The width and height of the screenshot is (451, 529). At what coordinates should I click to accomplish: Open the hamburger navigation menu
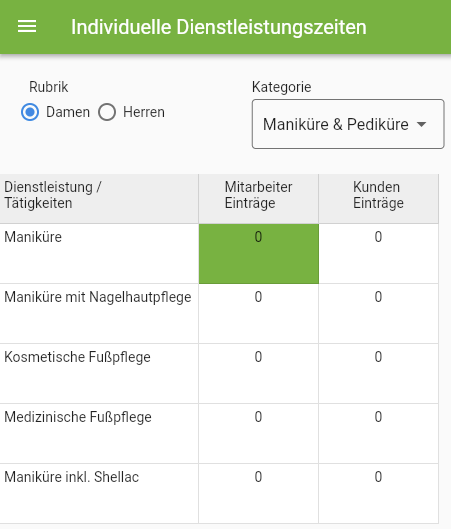tap(27, 26)
